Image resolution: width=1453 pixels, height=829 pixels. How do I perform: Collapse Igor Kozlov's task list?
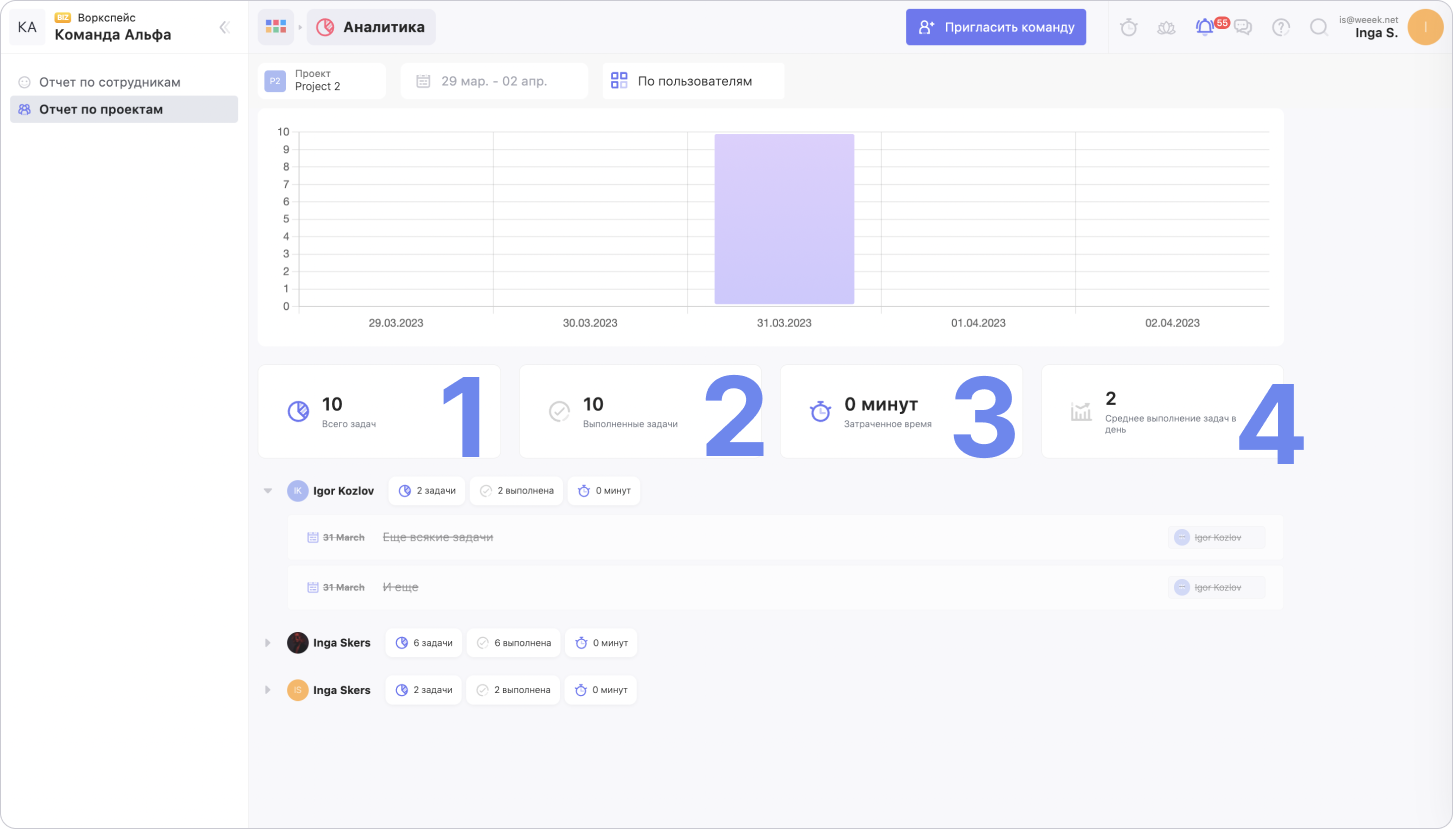click(x=268, y=491)
